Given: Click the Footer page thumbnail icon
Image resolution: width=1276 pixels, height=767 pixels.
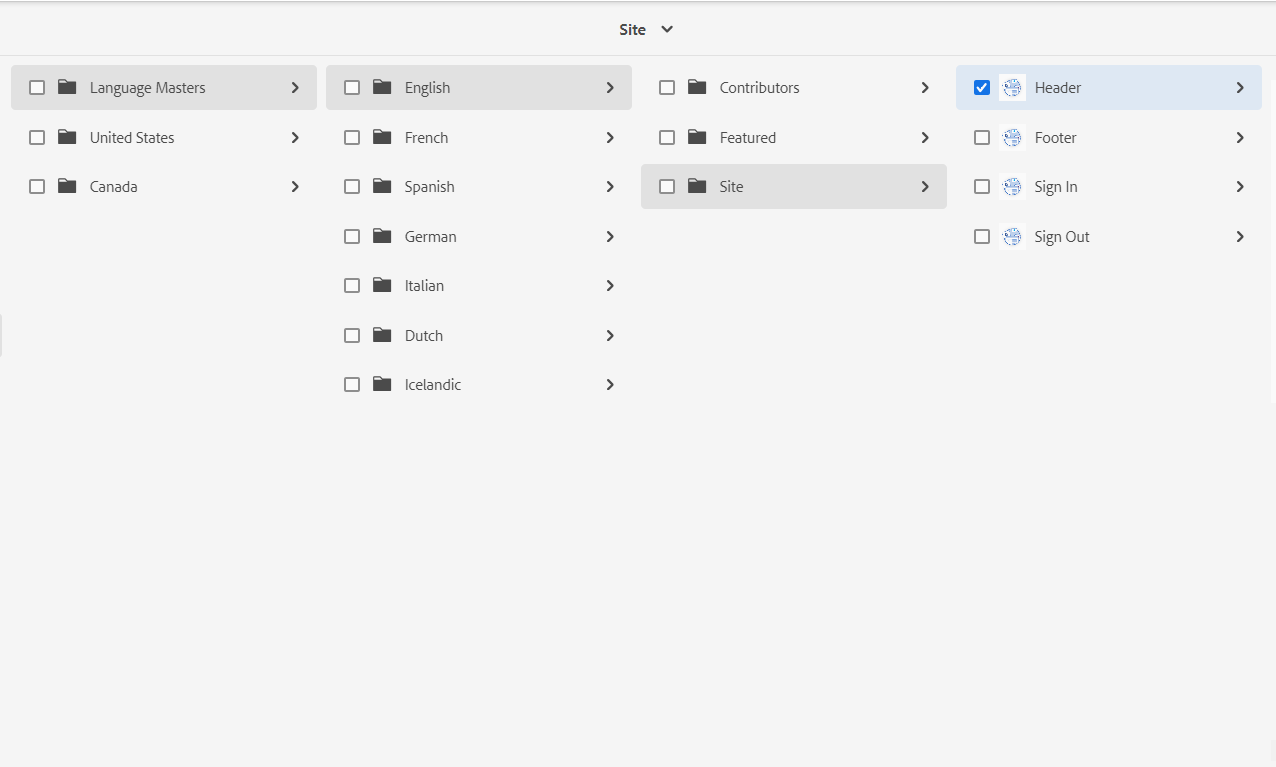Looking at the screenshot, I should tap(1012, 138).
